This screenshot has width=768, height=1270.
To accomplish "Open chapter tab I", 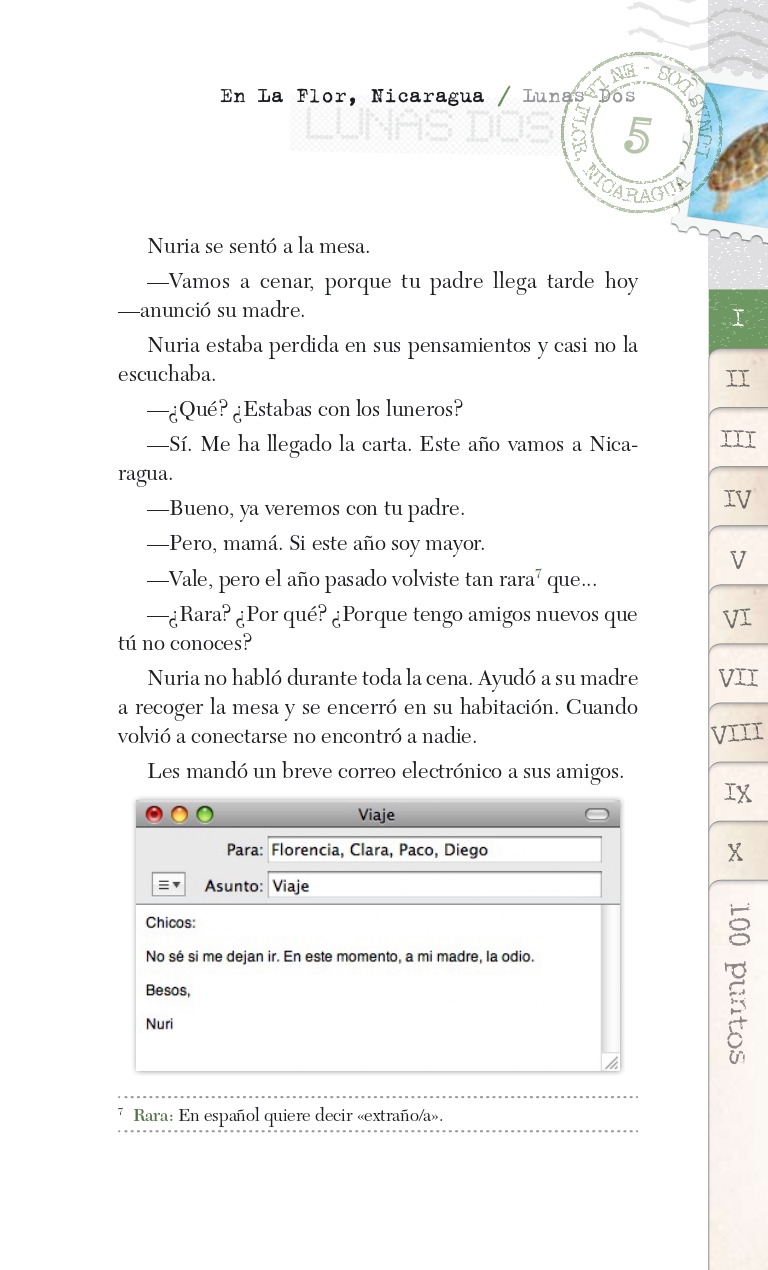I will point(738,319).
